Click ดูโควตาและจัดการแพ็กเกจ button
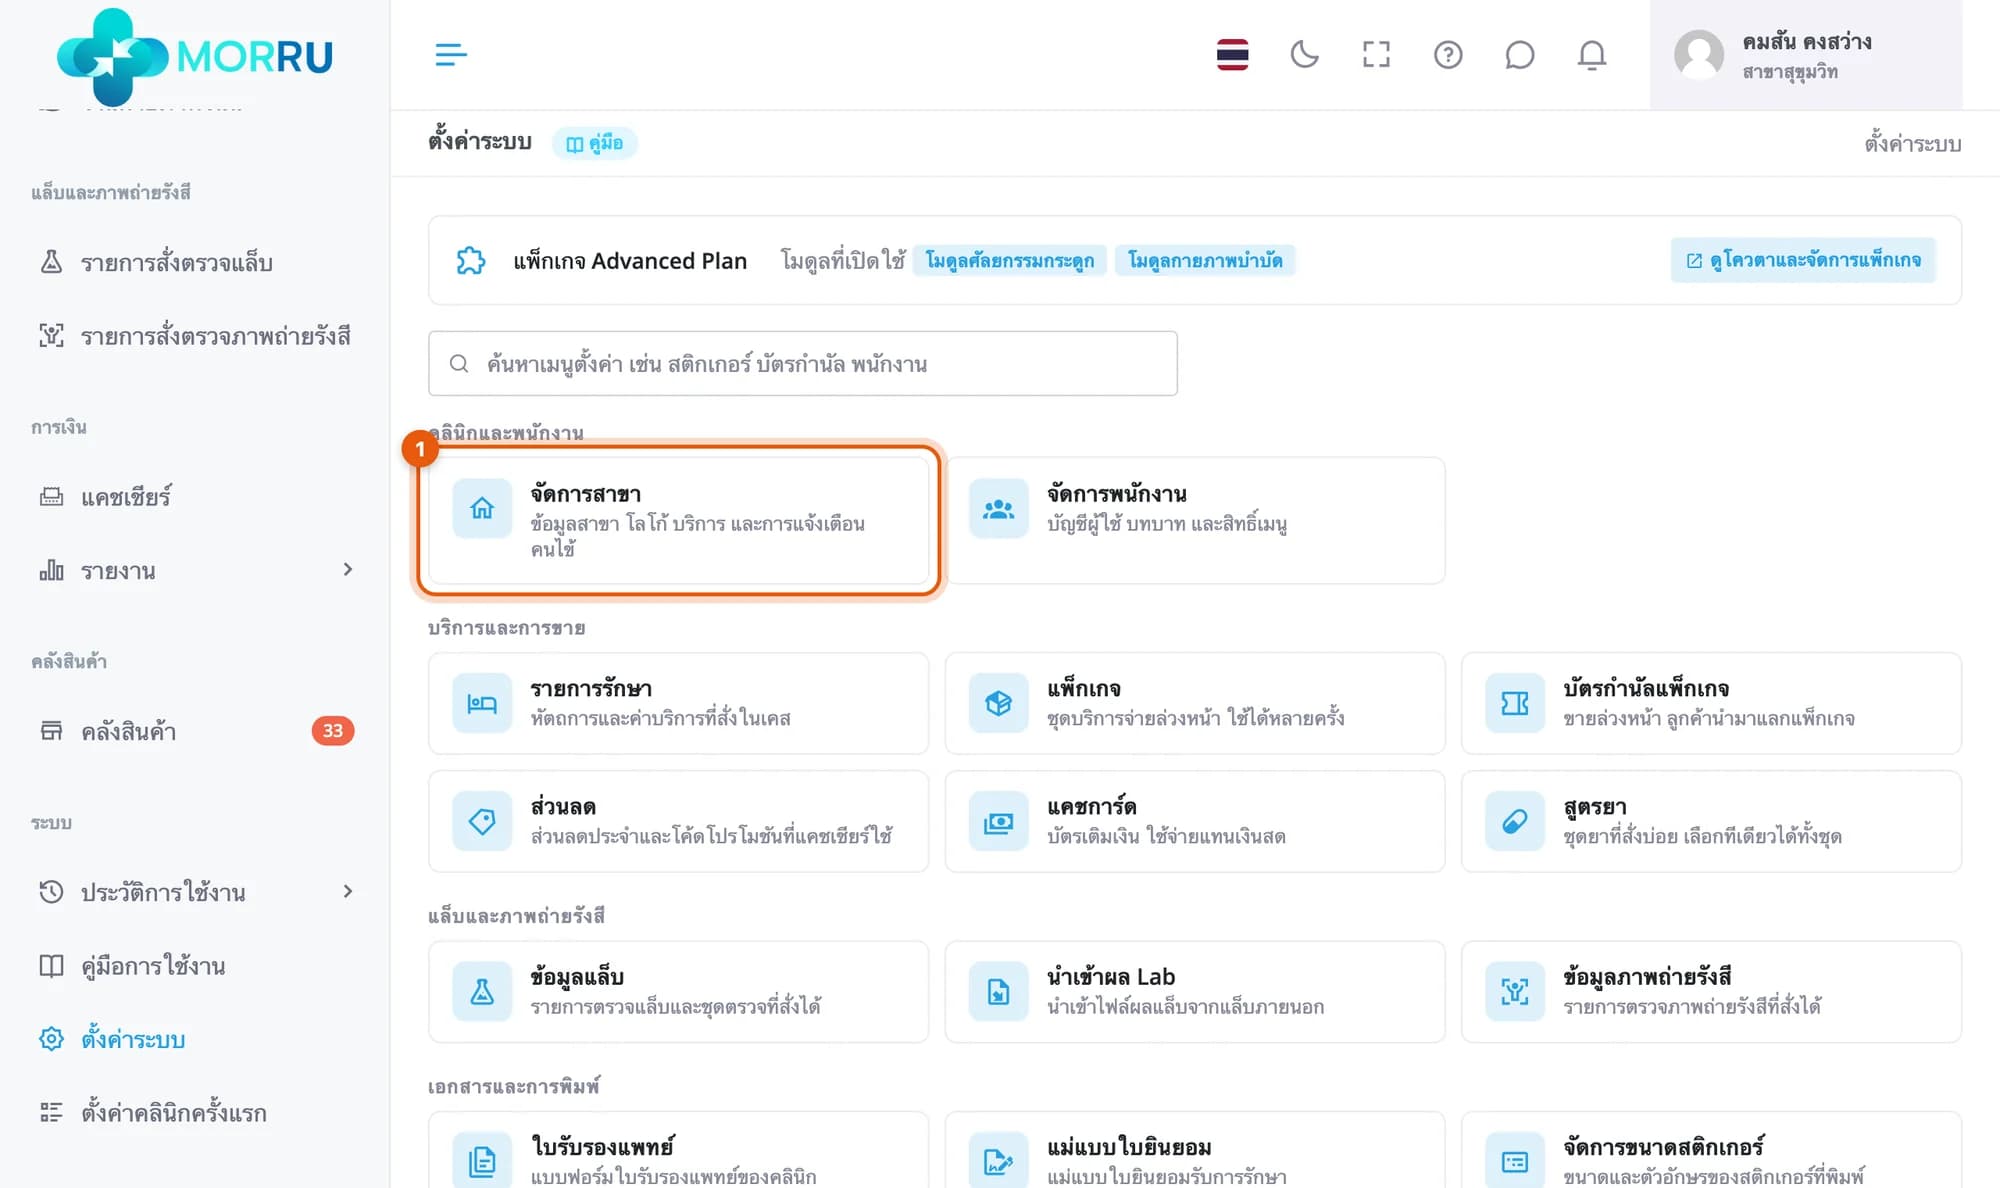Image resolution: width=2000 pixels, height=1188 pixels. [1803, 260]
